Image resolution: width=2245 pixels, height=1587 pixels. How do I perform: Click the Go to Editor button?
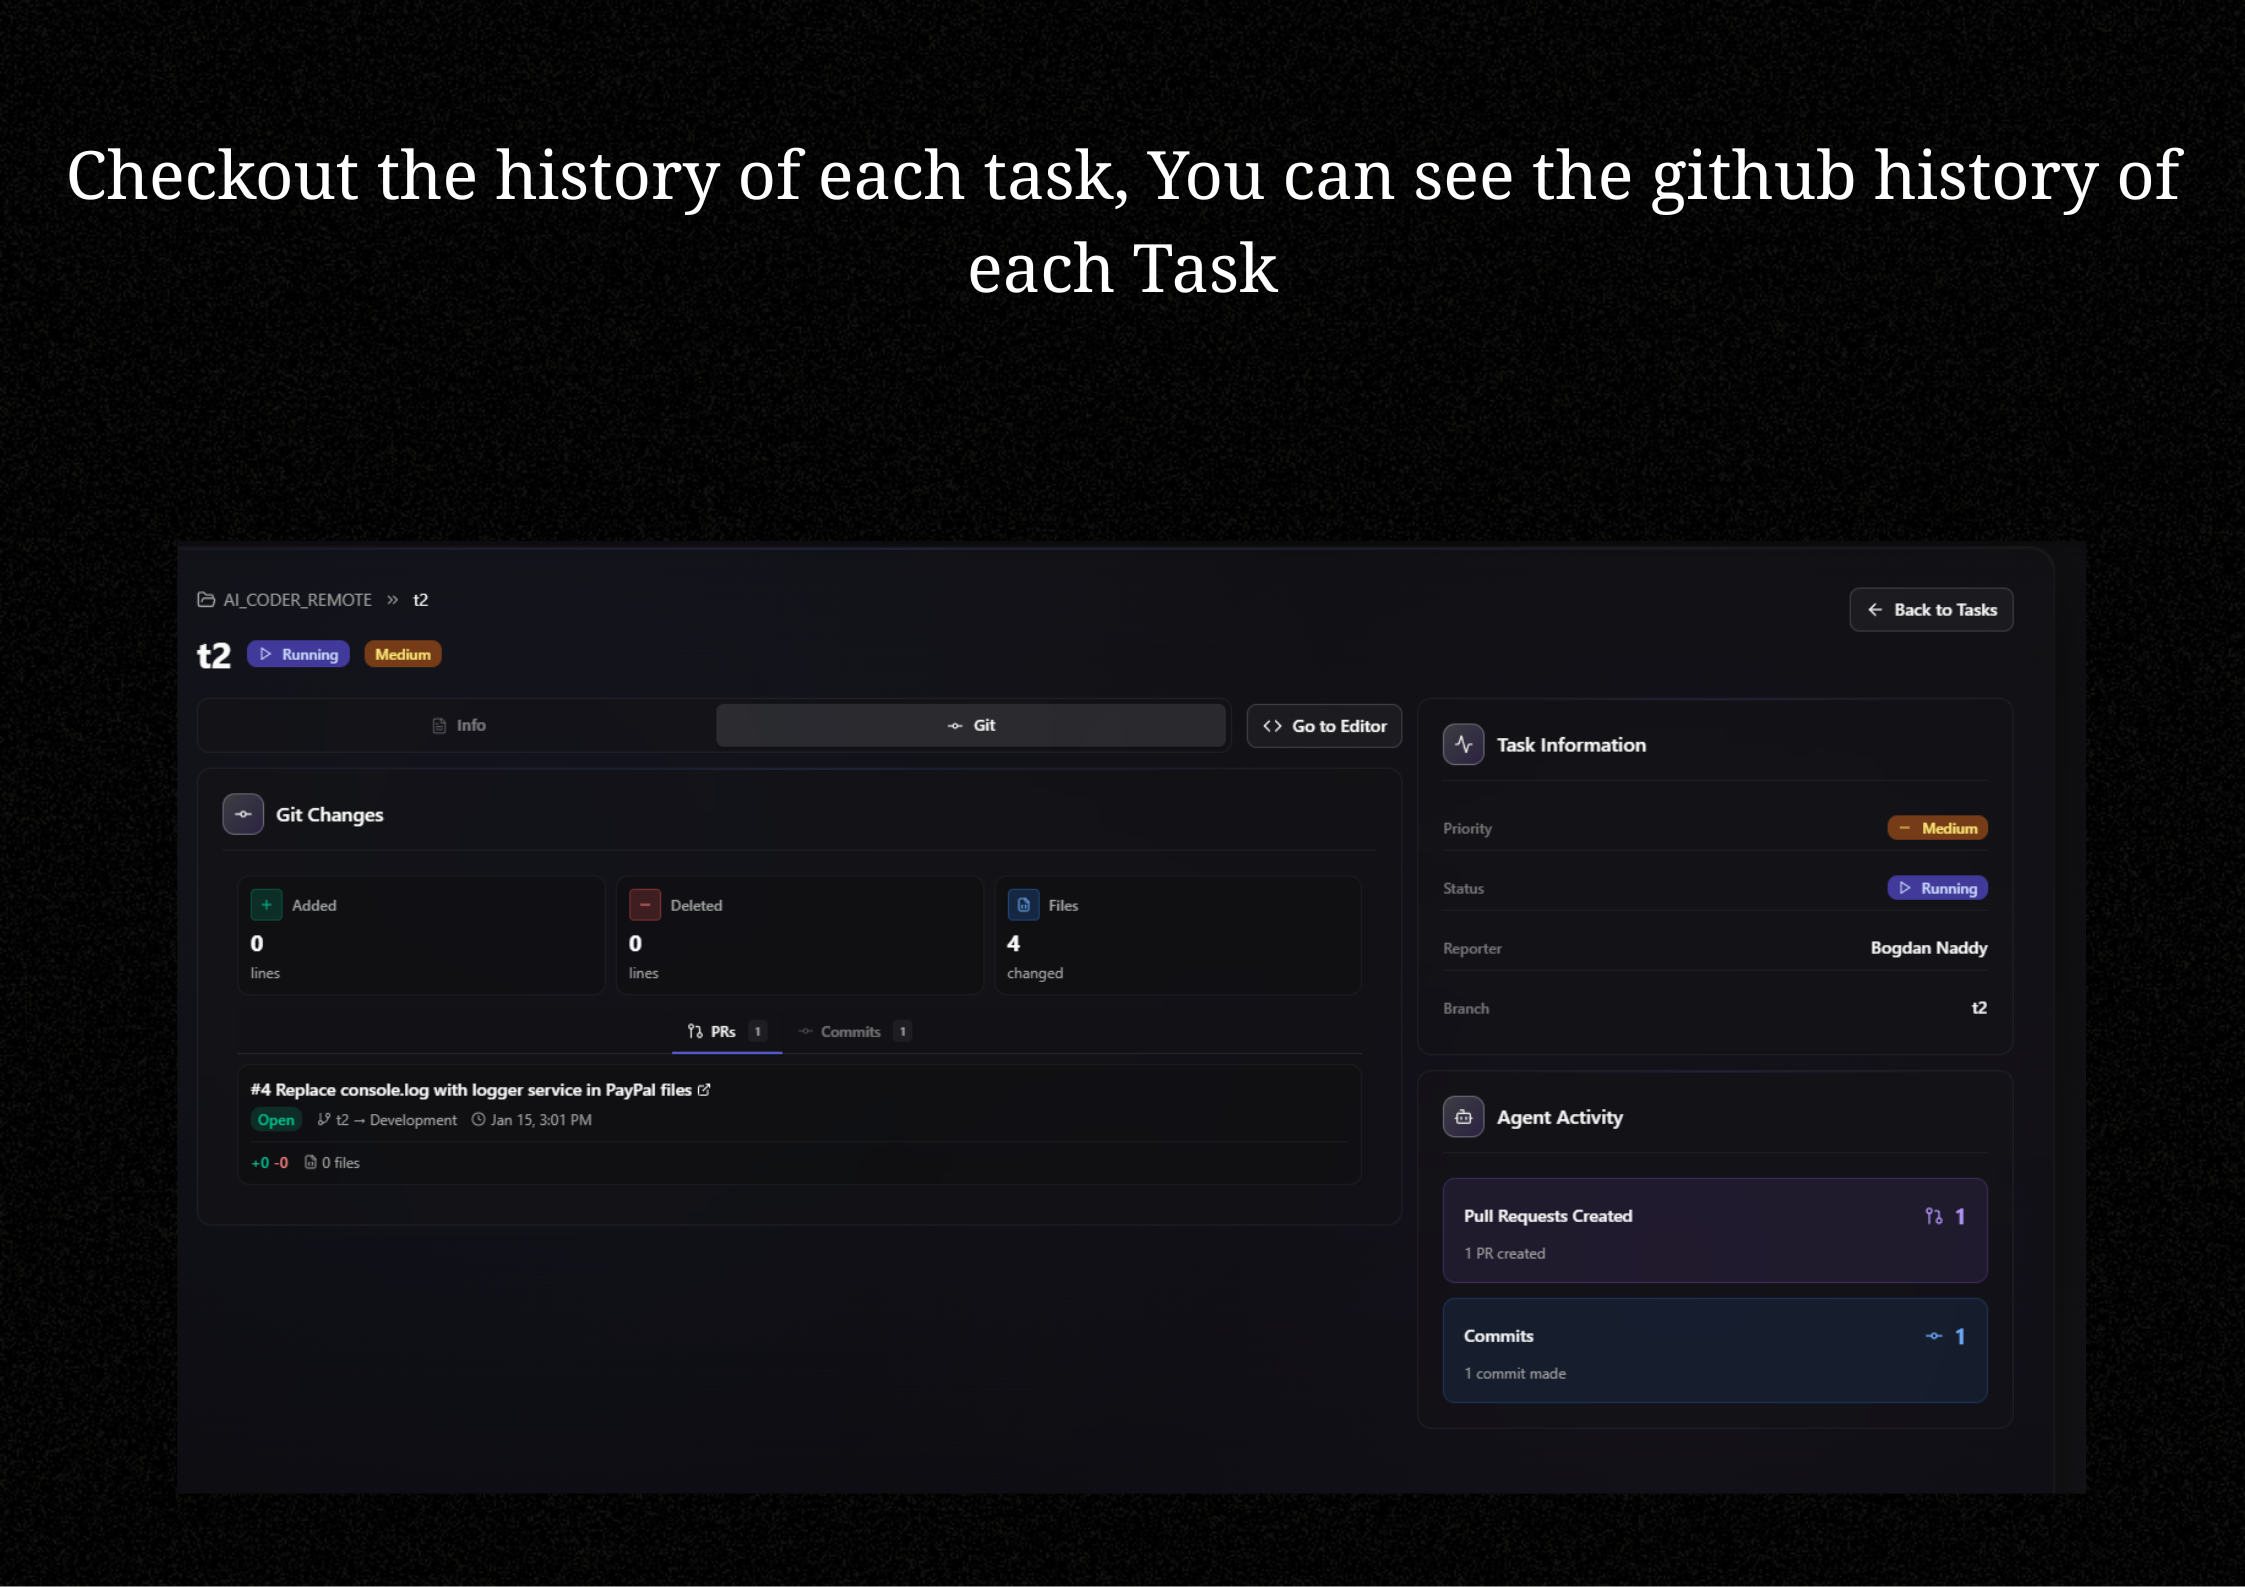(1324, 726)
